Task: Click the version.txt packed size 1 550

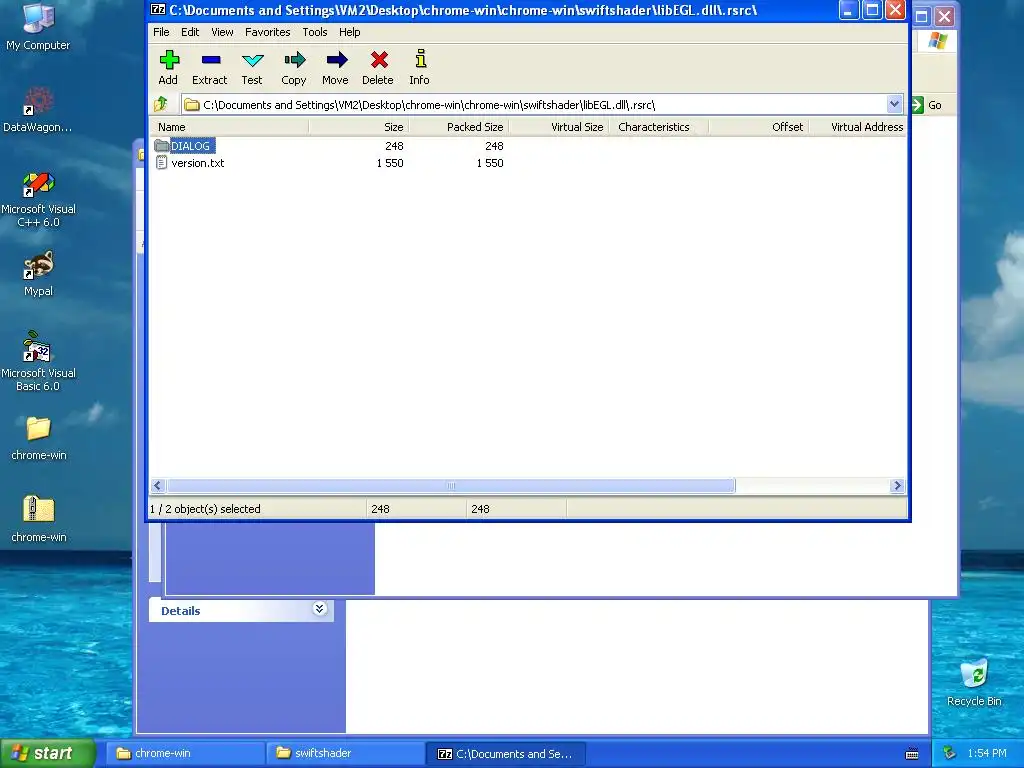Action: [490, 163]
